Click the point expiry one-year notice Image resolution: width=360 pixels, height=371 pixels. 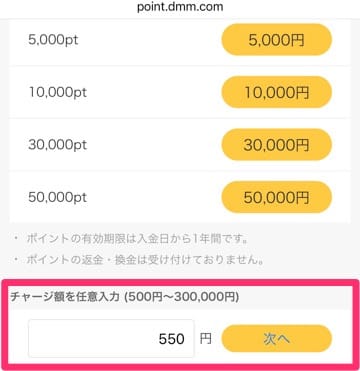(137, 239)
